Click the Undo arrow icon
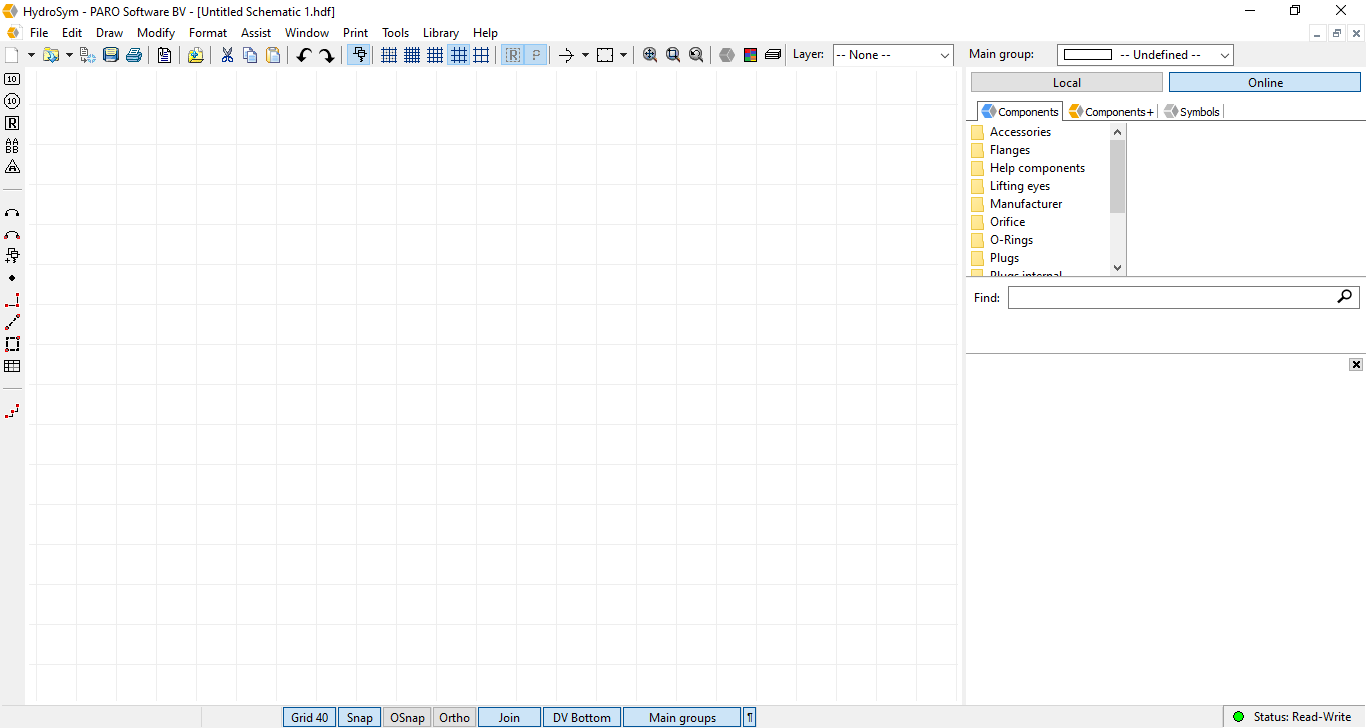Image resolution: width=1366 pixels, height=728 pixels. tap(304, 55)
